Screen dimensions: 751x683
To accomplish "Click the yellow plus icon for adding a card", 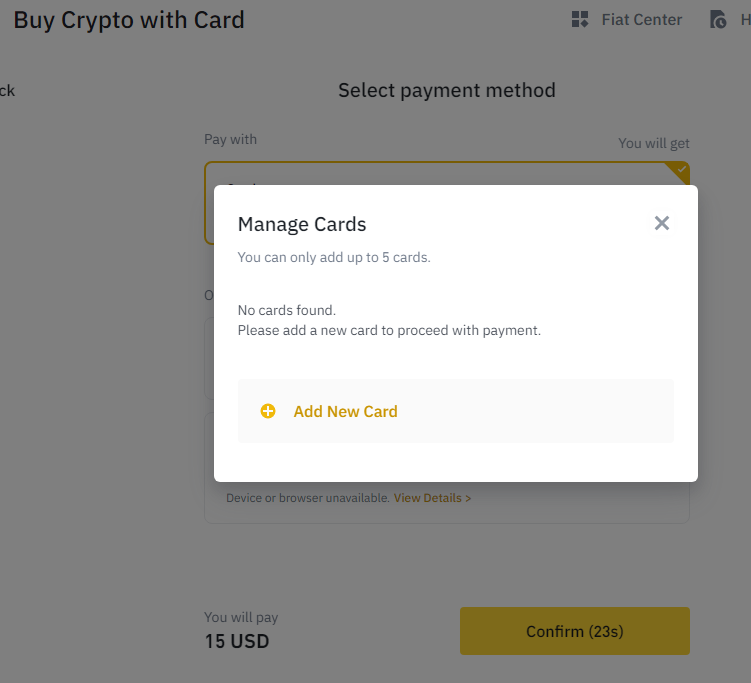I will point(268,411).
